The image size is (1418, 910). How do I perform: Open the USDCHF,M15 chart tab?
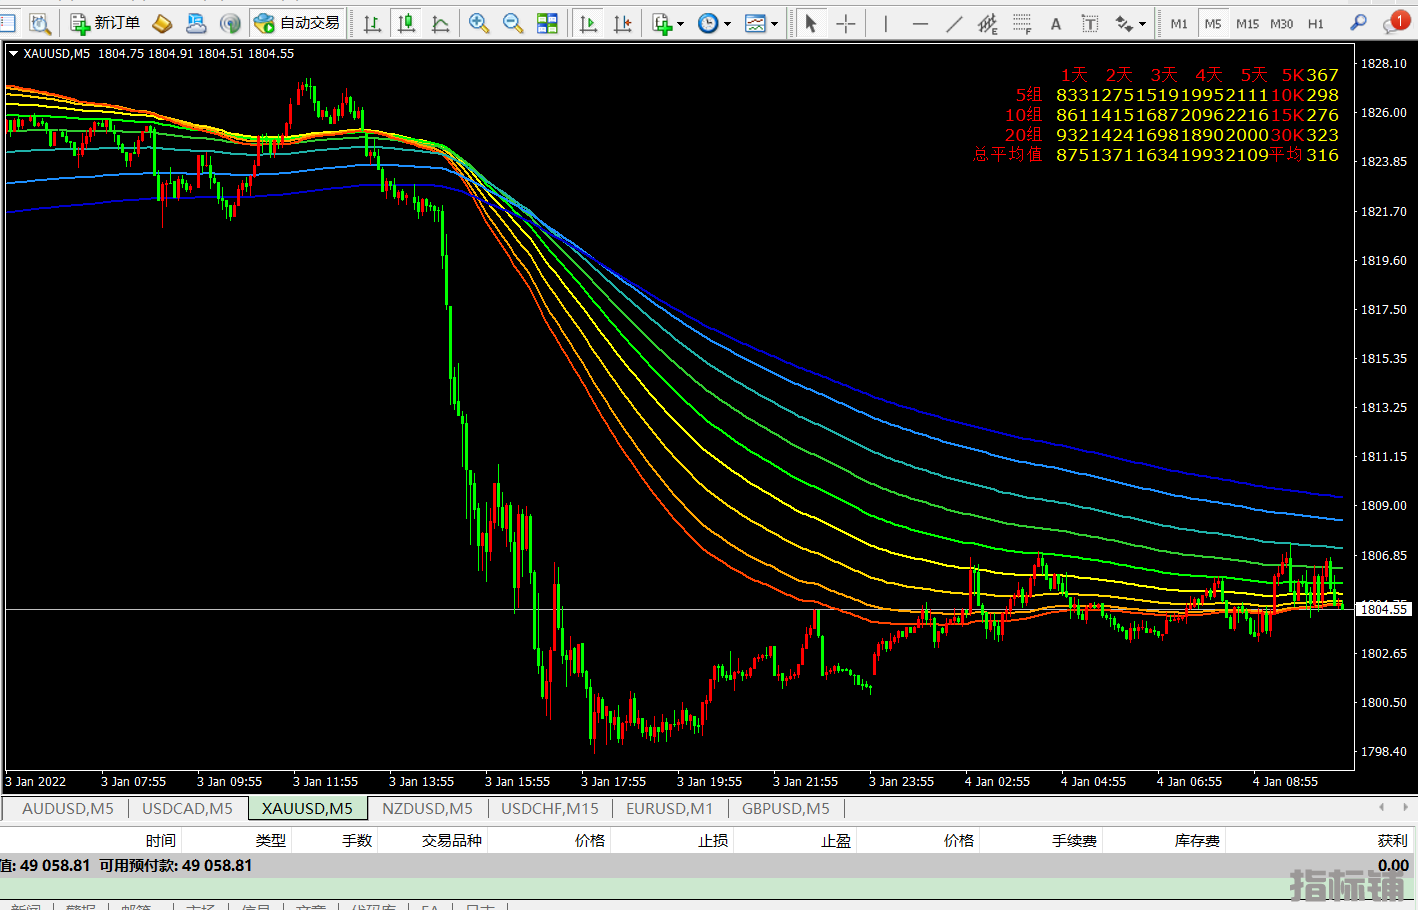point(549,808)
